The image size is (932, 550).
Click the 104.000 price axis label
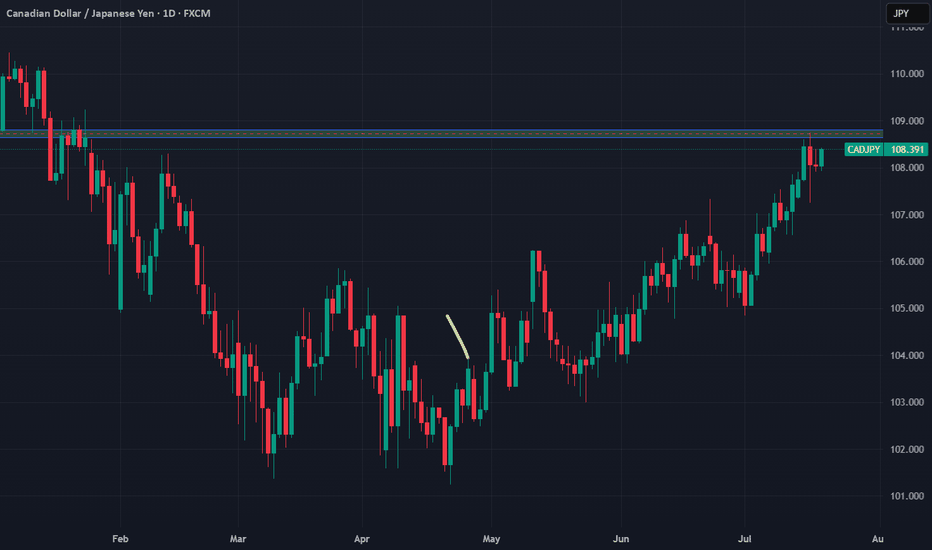(906, 356)
